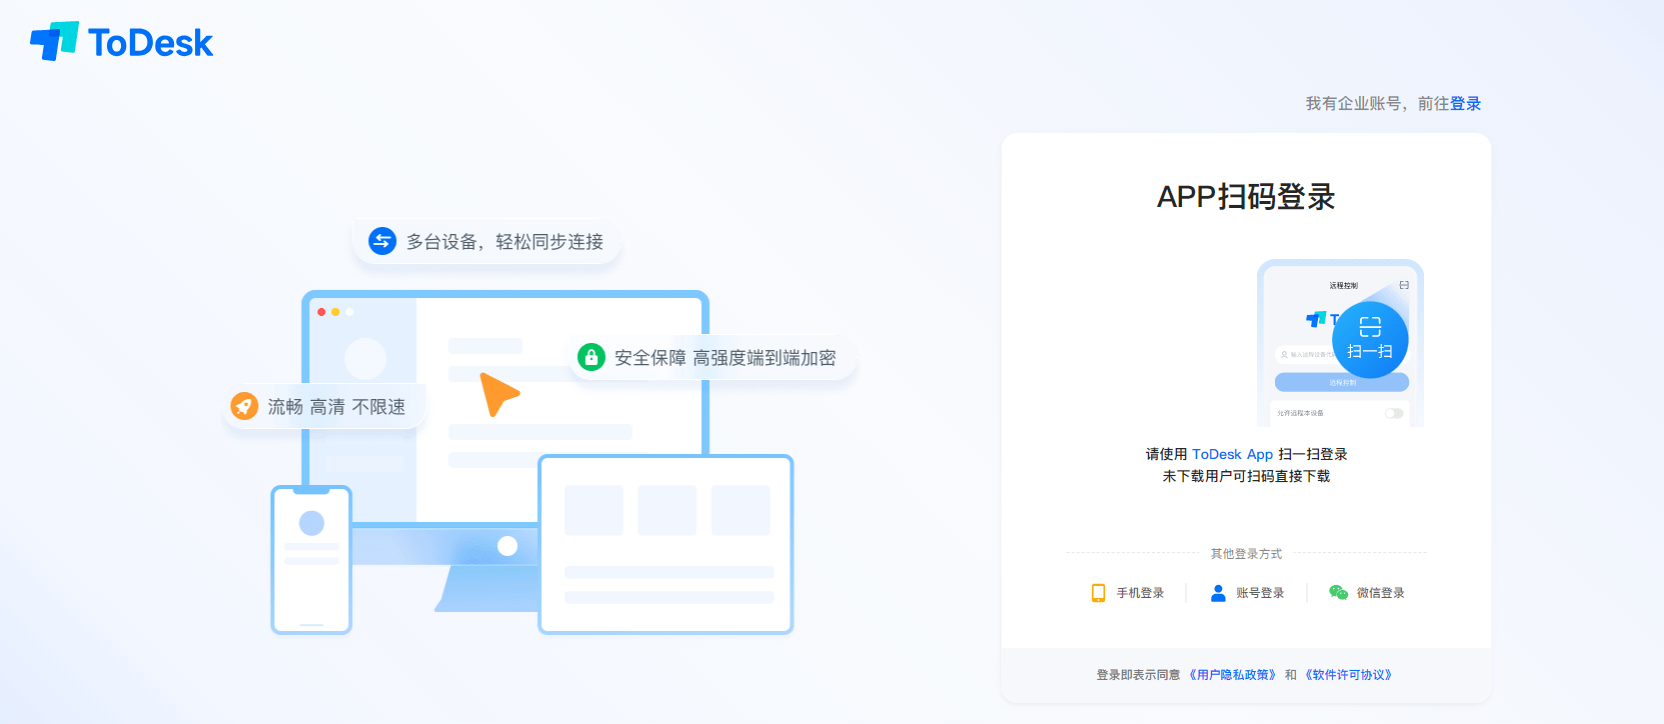Choose 微信登录 login method
The height and width of the screenshot is (724, 1664).
click(1380, 593)
